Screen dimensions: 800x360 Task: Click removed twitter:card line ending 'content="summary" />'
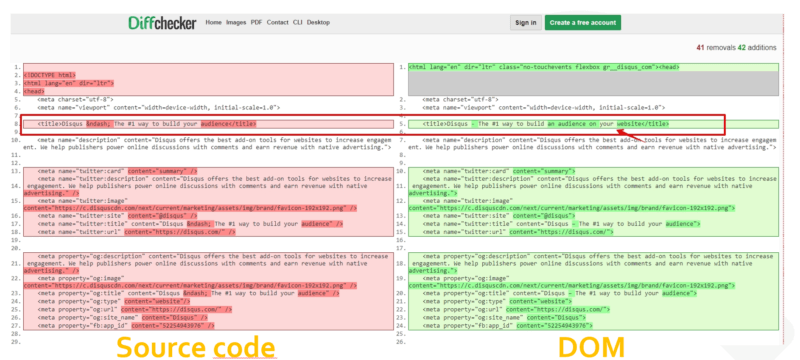117,171
